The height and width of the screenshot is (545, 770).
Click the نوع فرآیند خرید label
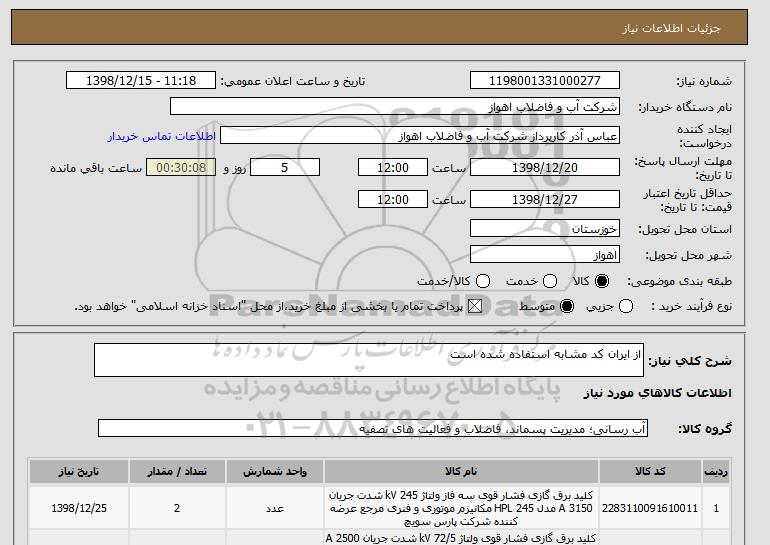(x=691, y=306)
